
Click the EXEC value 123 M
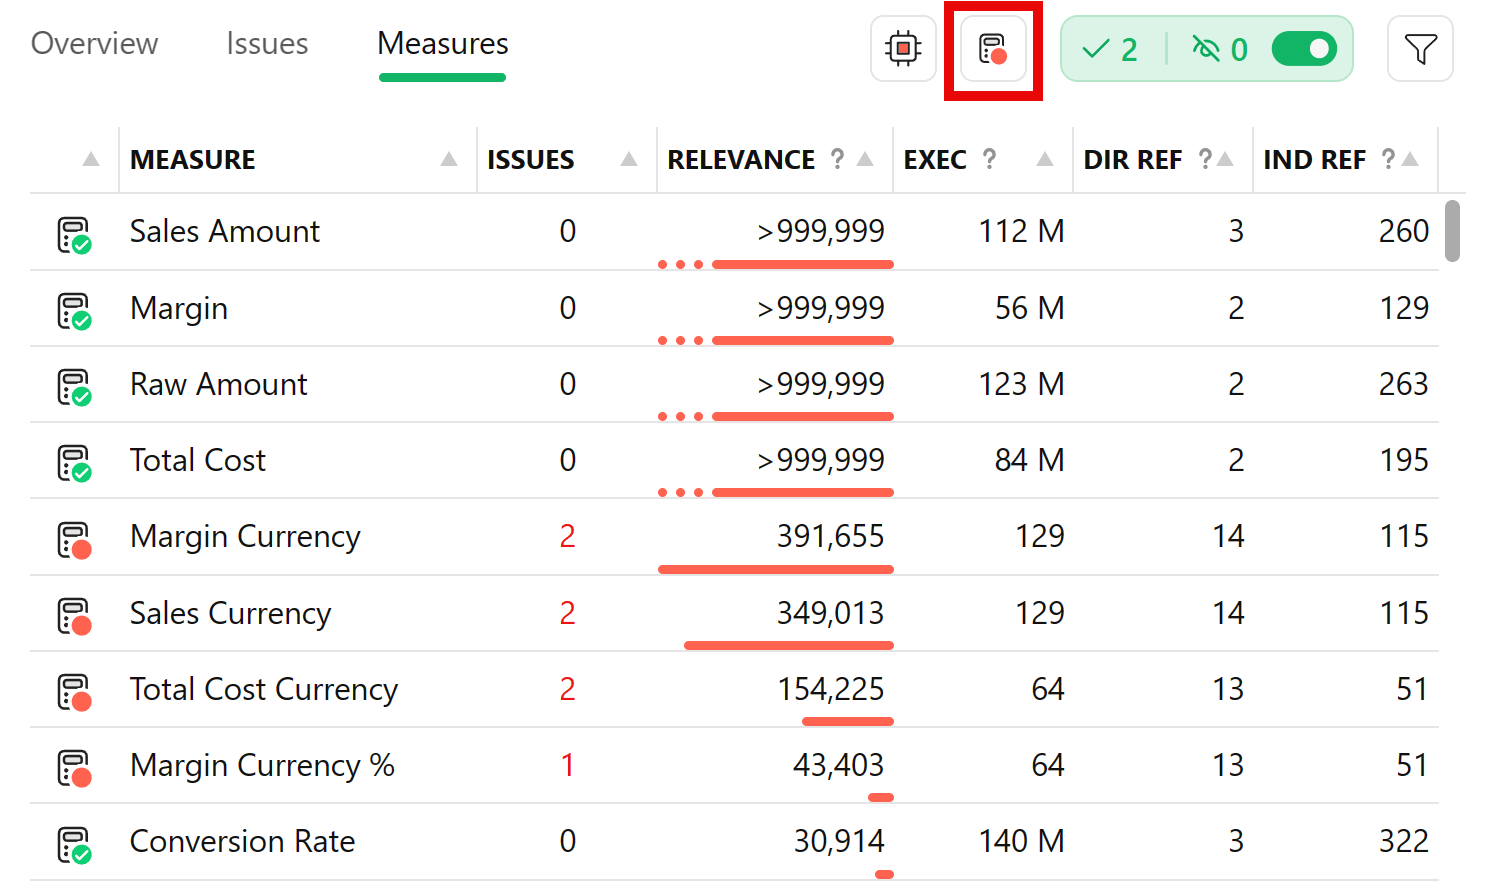tap(1021, 384)
